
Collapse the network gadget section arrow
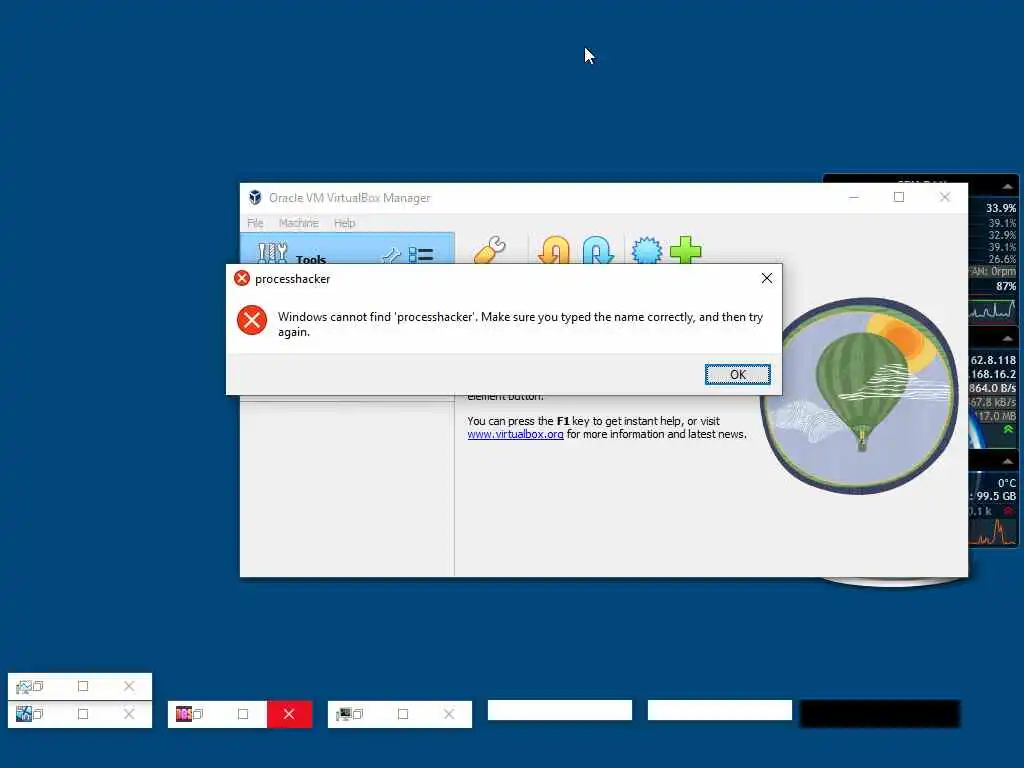point(1007,338)
